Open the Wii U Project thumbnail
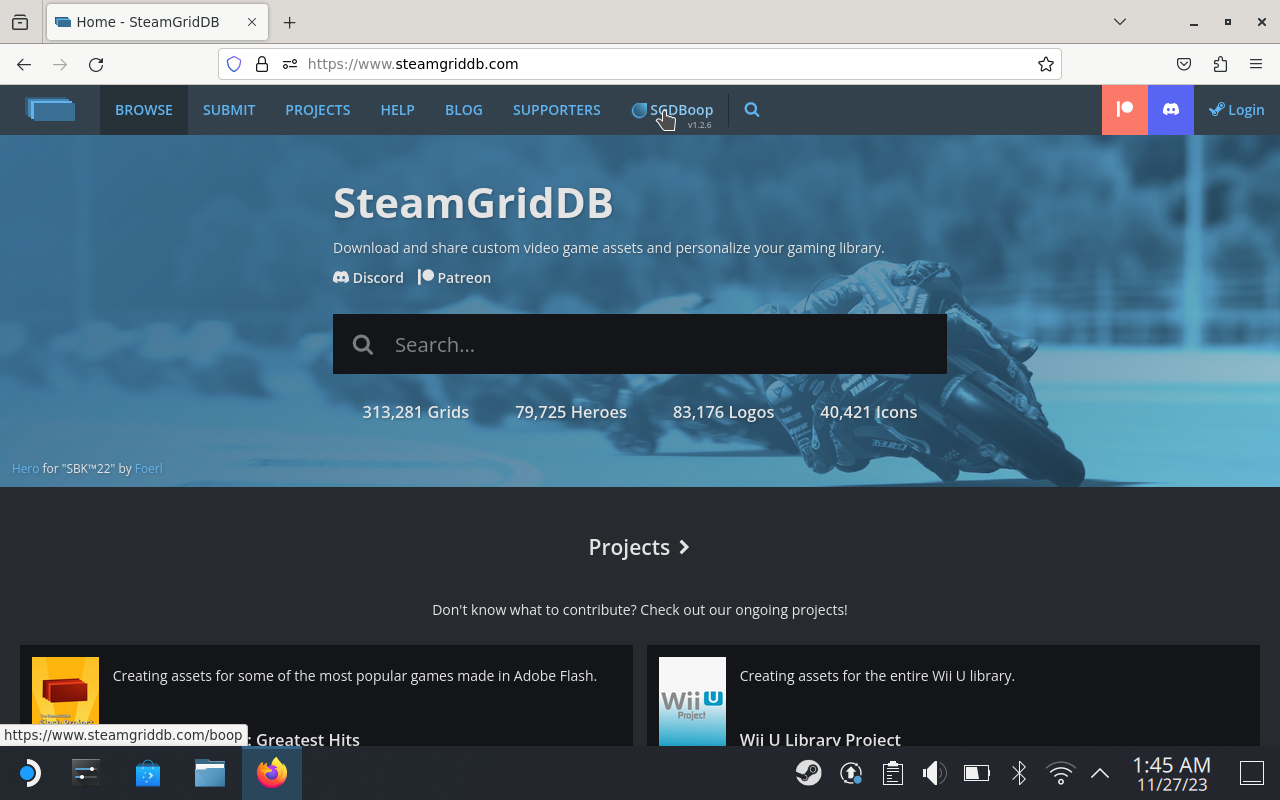This screenshot has height=800, width=1280. pyautogui.click(x=692, y=701)
